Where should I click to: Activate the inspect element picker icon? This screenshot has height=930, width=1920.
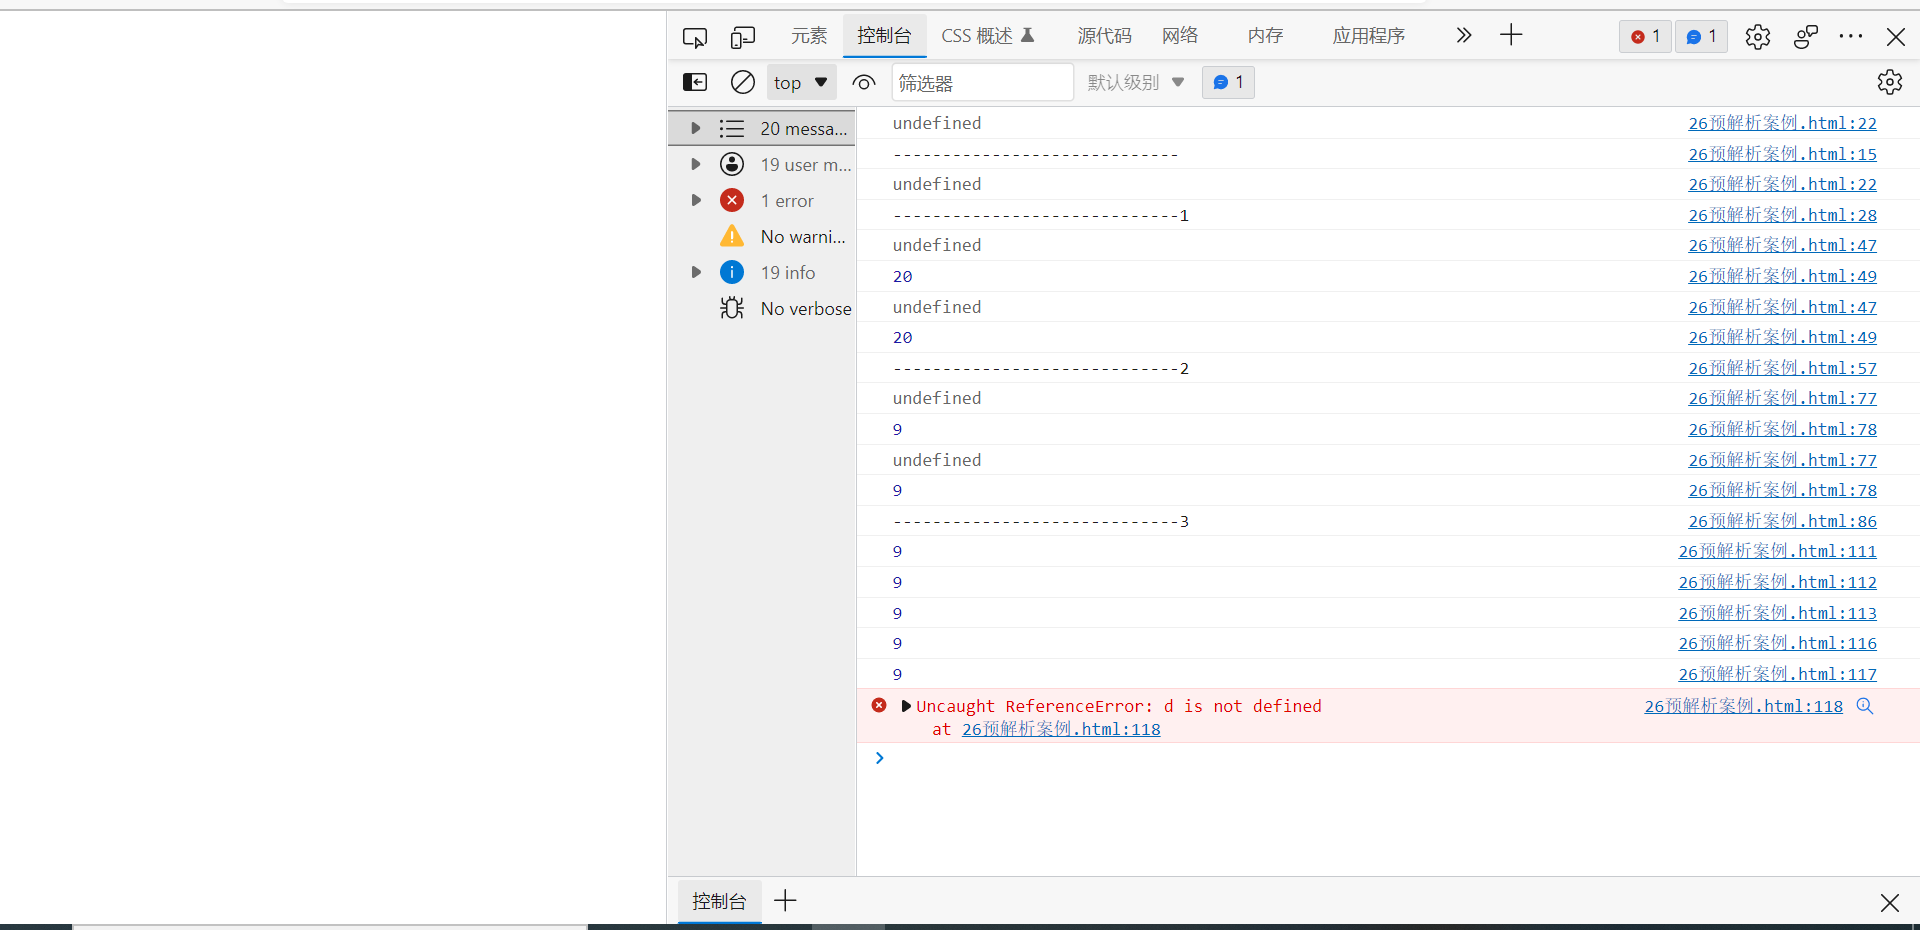click(695, 37)
